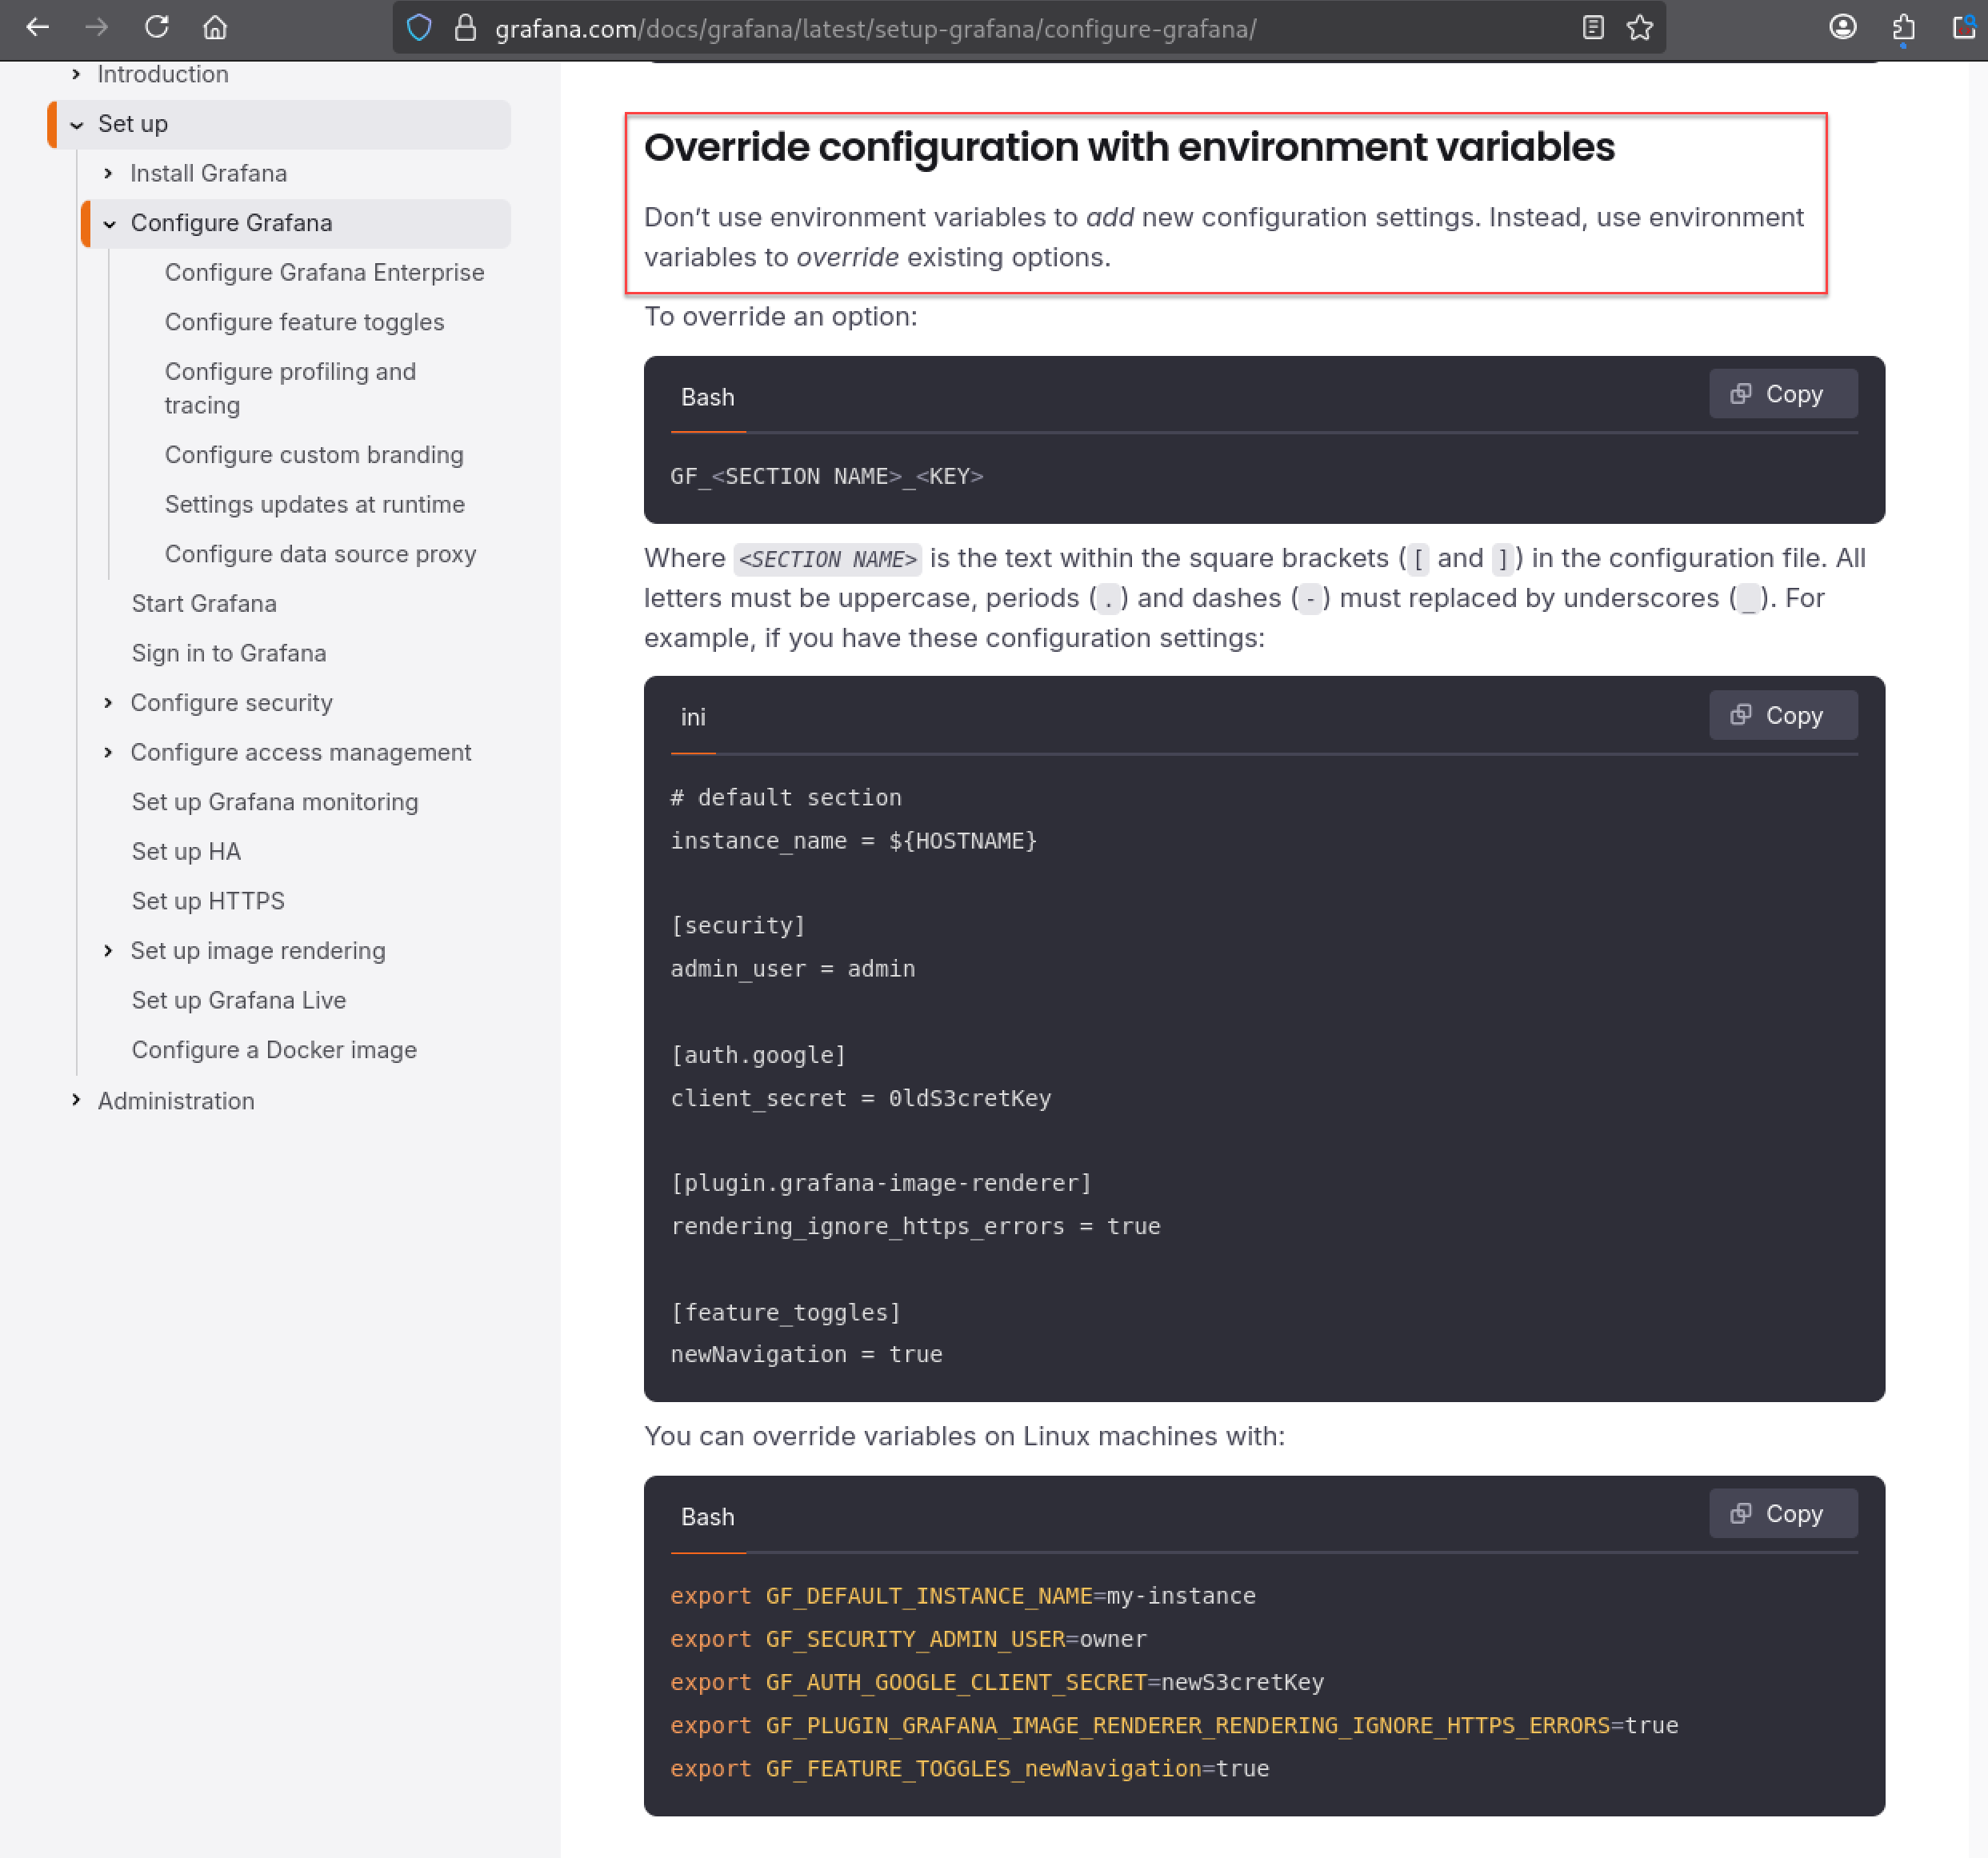The image size is (1988, 1858).
Task: Toggle reader view icon in address bar
Action: coord(1593,28)
